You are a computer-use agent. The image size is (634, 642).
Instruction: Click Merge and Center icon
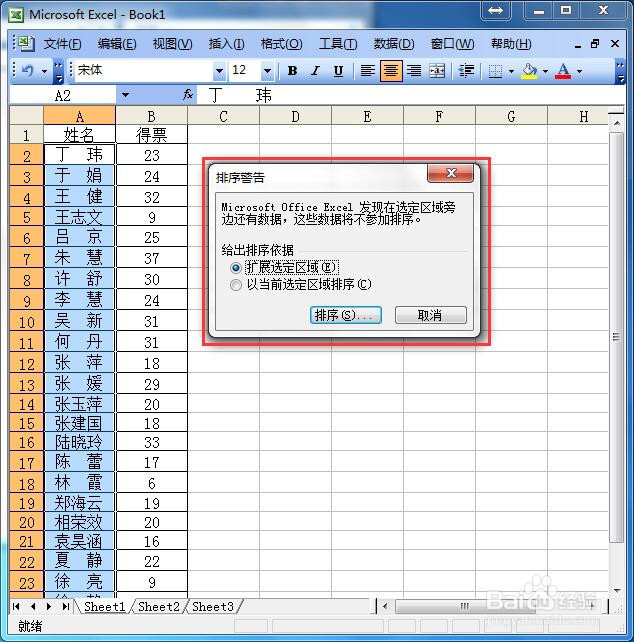pyautogui.click(x=437, y=71)
